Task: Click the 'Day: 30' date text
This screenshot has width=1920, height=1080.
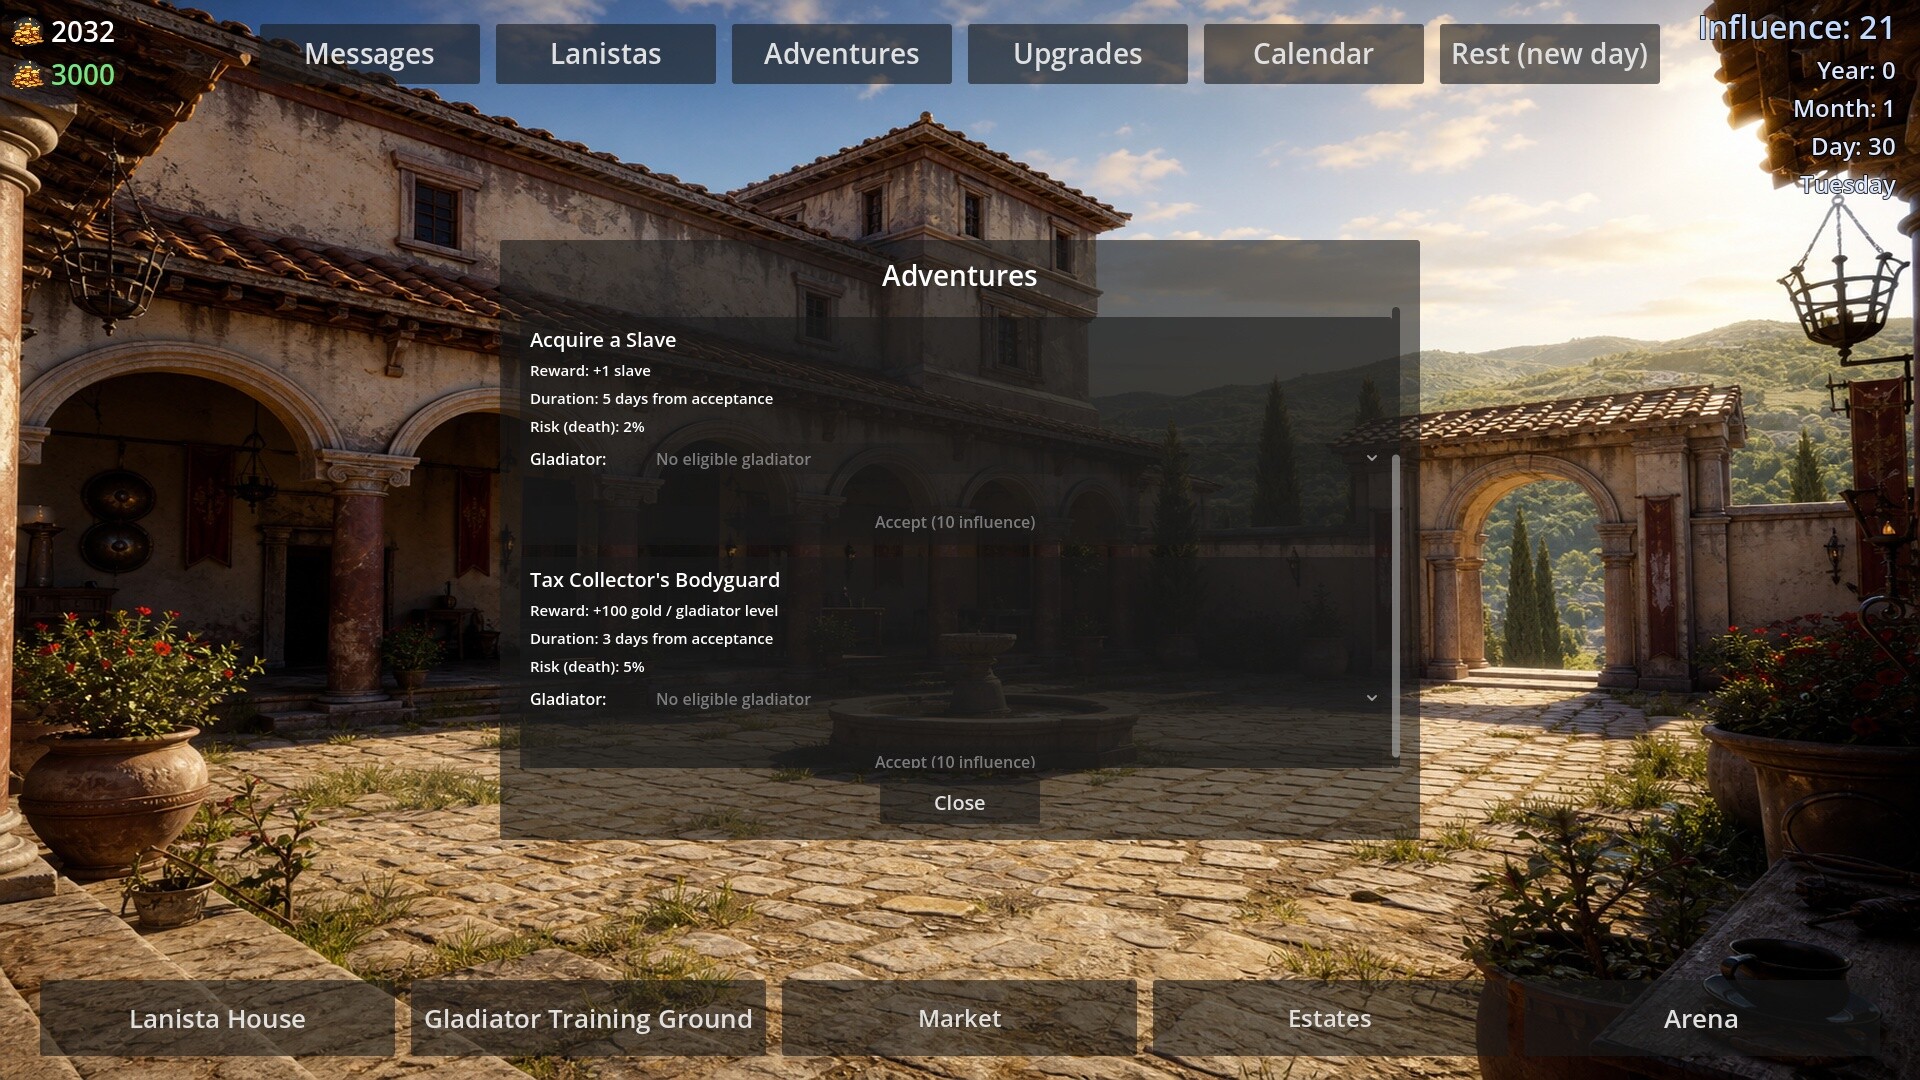Action: point(1853,147)
